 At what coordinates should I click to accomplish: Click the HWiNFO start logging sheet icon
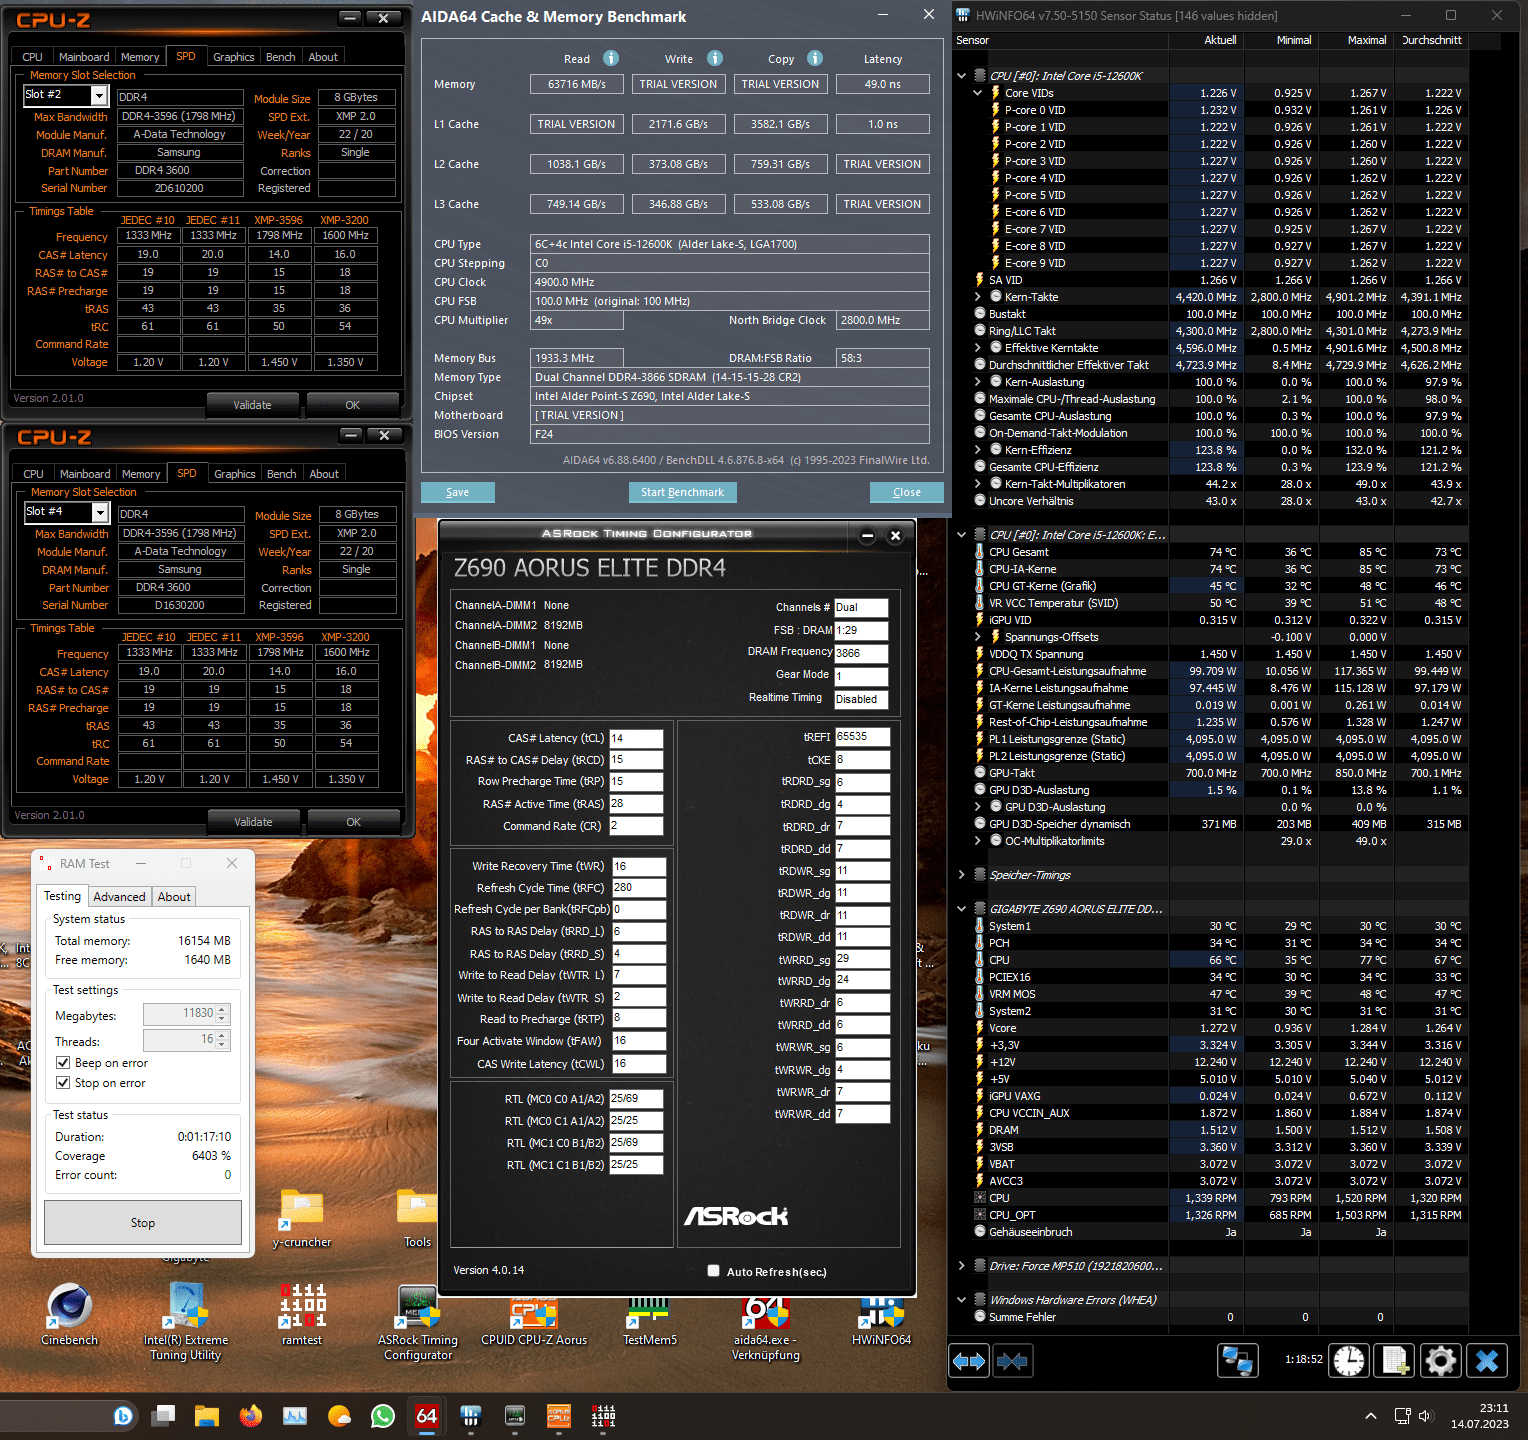[1395, 1361]
